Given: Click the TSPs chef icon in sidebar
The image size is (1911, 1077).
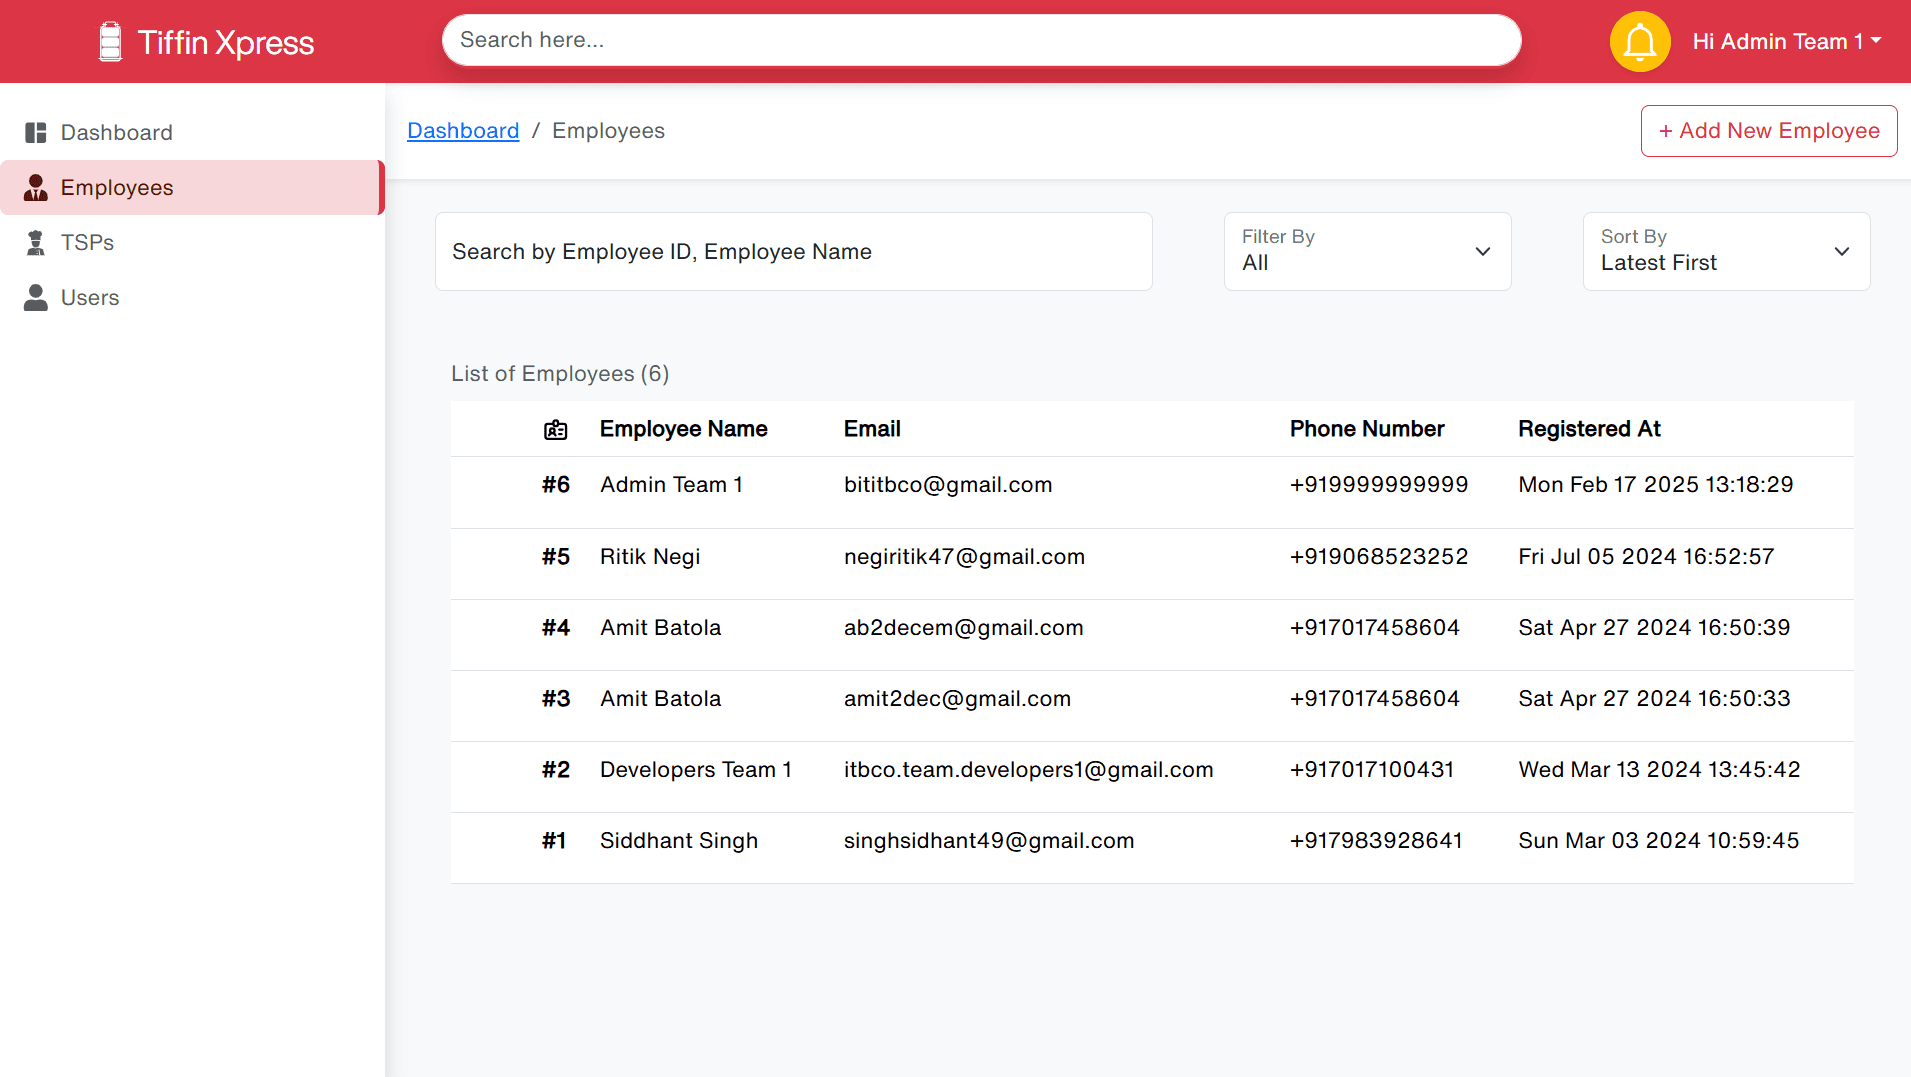Looking at the screenshot, I should [36, 243].
